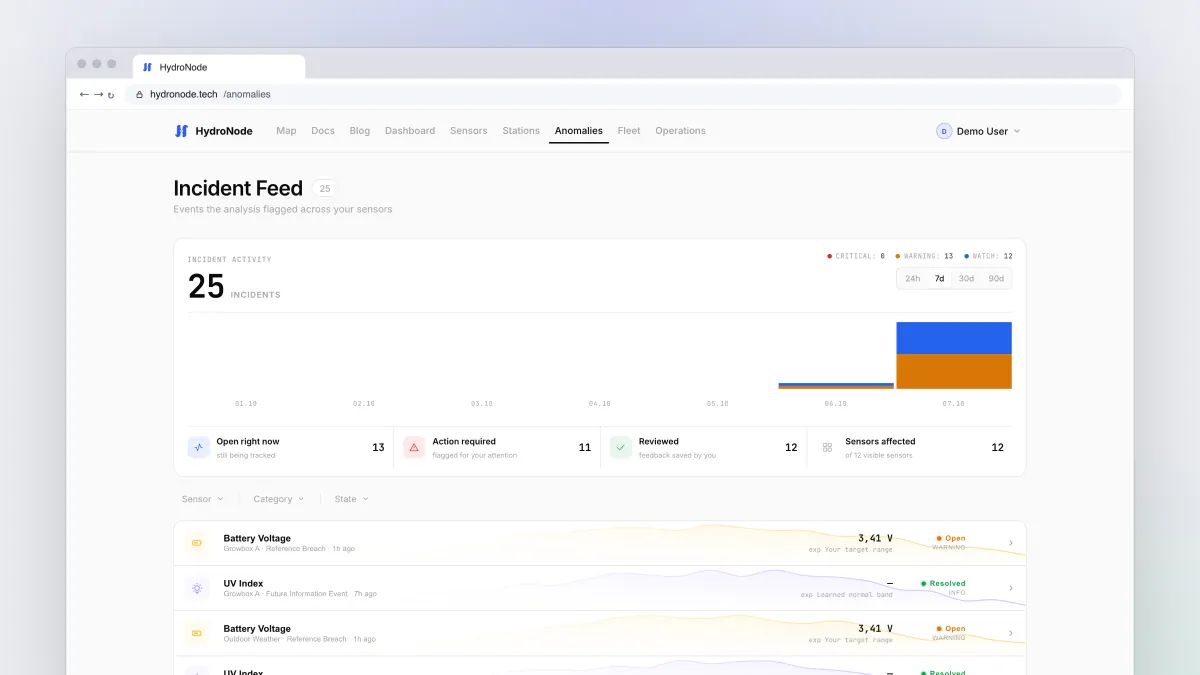The image size is (1200, 675).
Task: Click the Sensors affected grid icon
Action: [x=827, y=447]
